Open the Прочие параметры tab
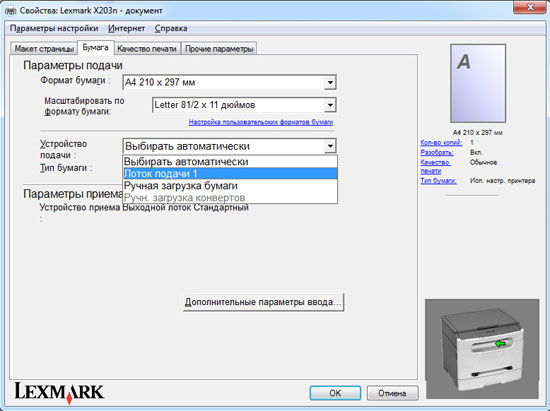550x411 pixels. pos(219,49)
